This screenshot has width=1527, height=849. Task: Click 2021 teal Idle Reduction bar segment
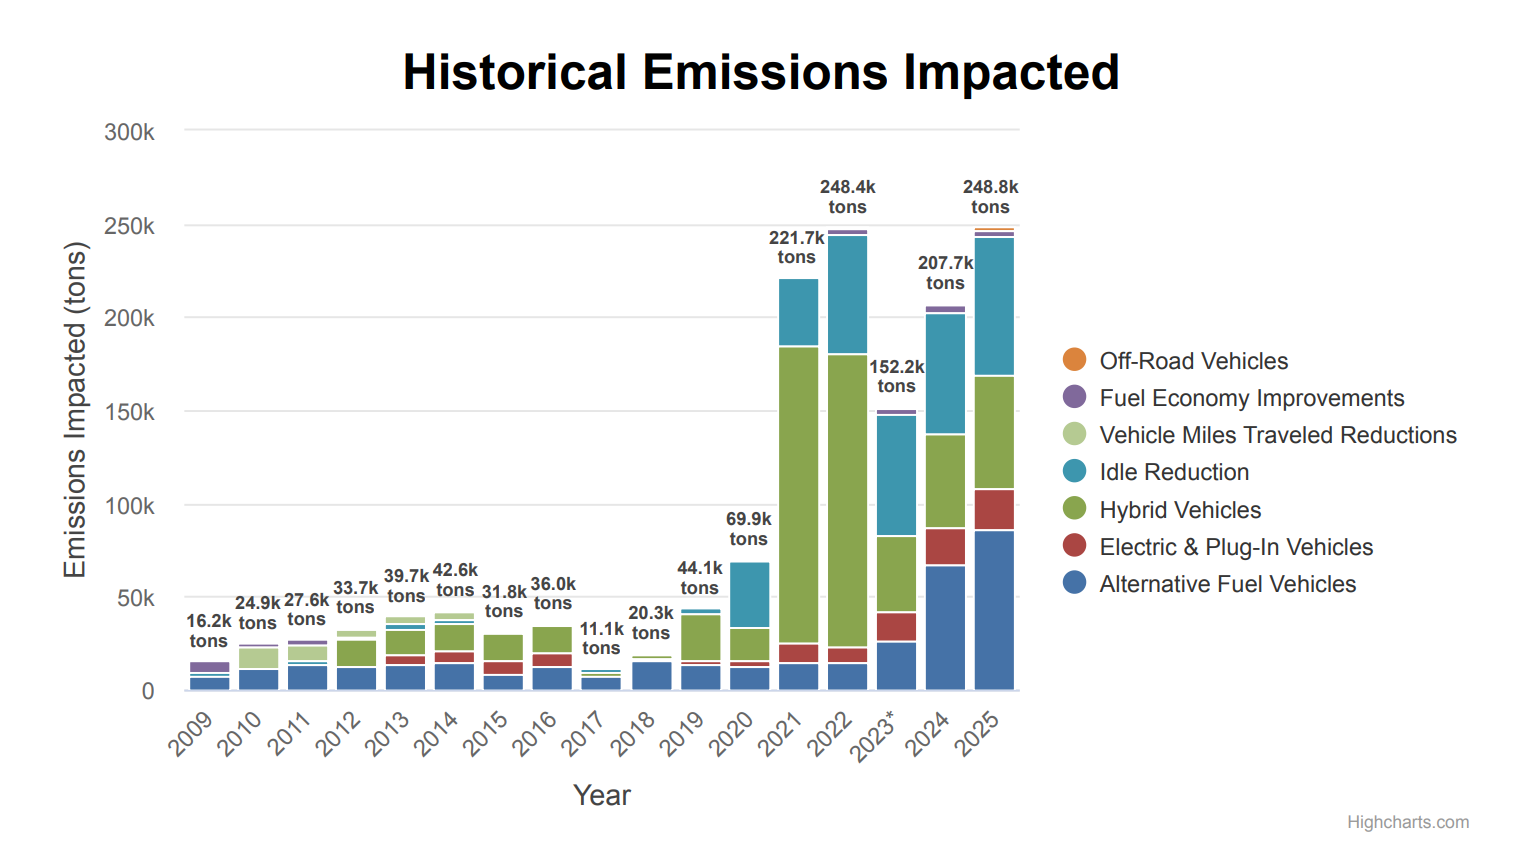tap(798, 313)
